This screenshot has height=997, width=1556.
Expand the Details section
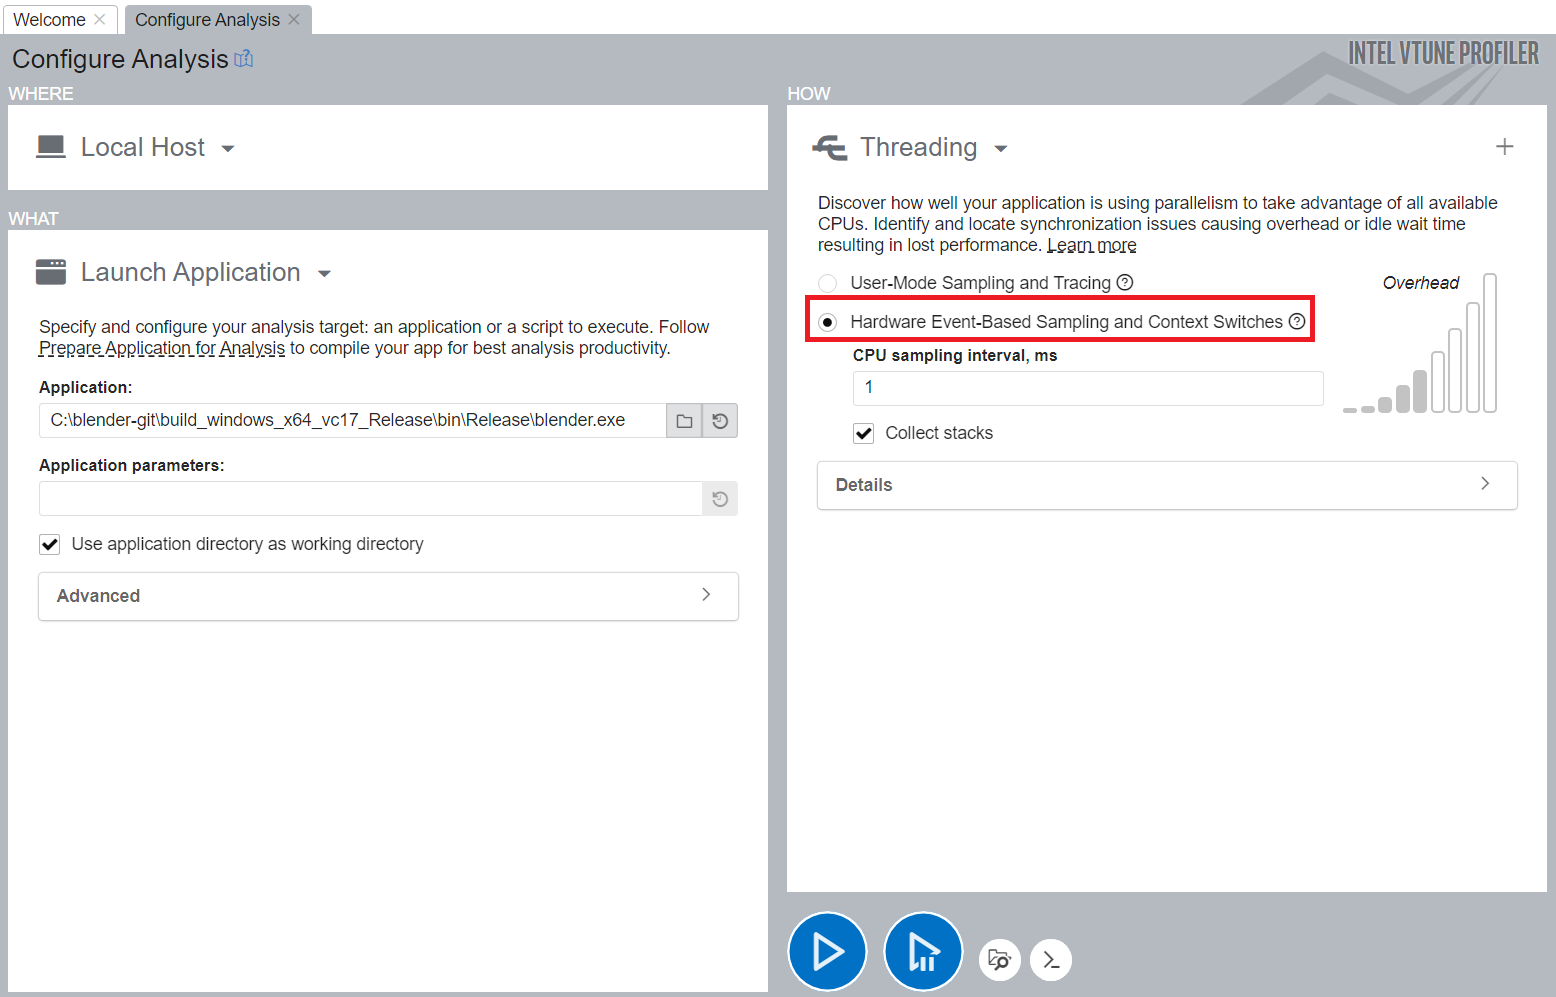click(1166, 485)
